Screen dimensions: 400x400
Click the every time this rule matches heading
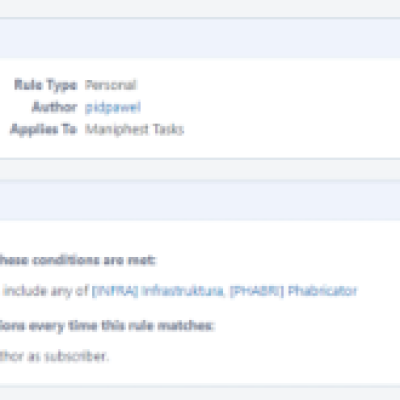pyautogui.click(x=107, y=326)
